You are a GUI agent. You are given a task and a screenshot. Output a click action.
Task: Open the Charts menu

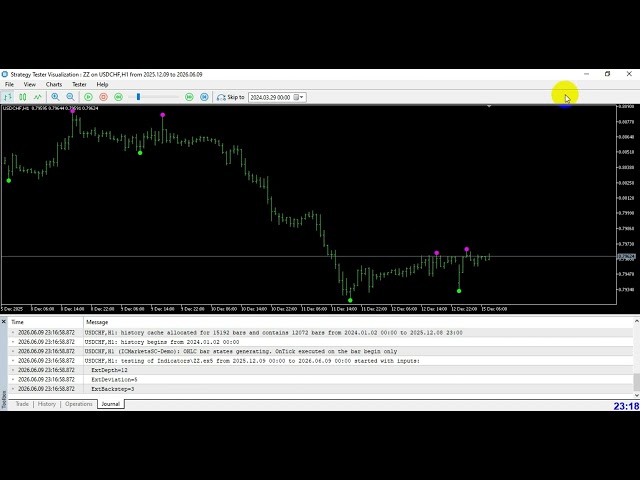[x=54, y=84]
